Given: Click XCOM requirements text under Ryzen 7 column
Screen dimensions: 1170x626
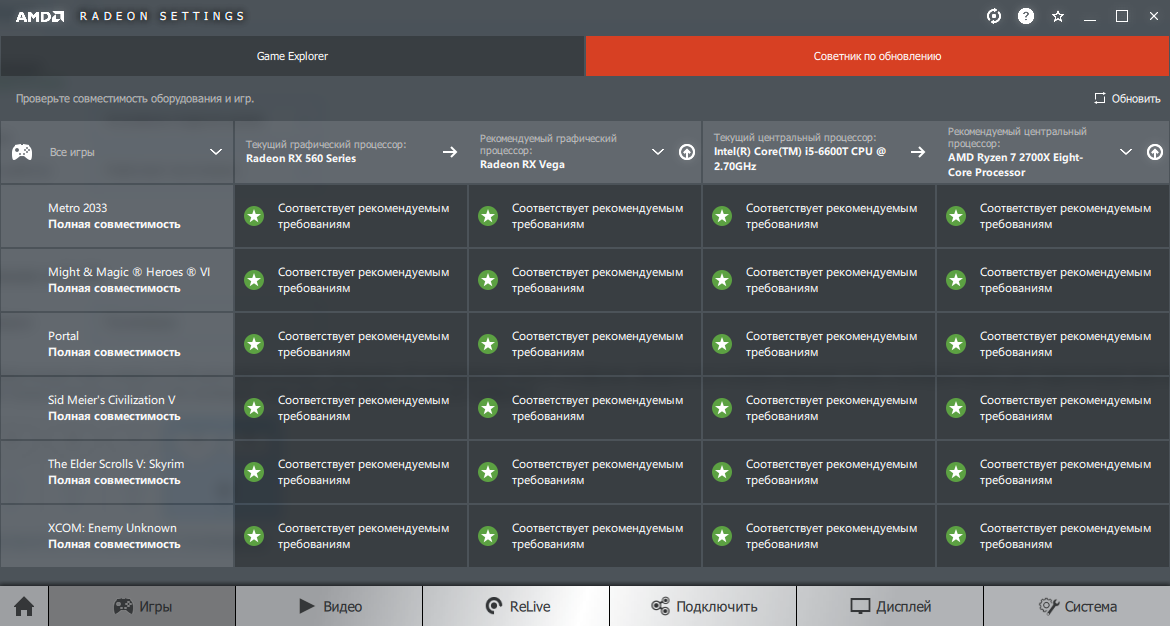Looking at the screenshot, I should click(x=1066, y=536).
